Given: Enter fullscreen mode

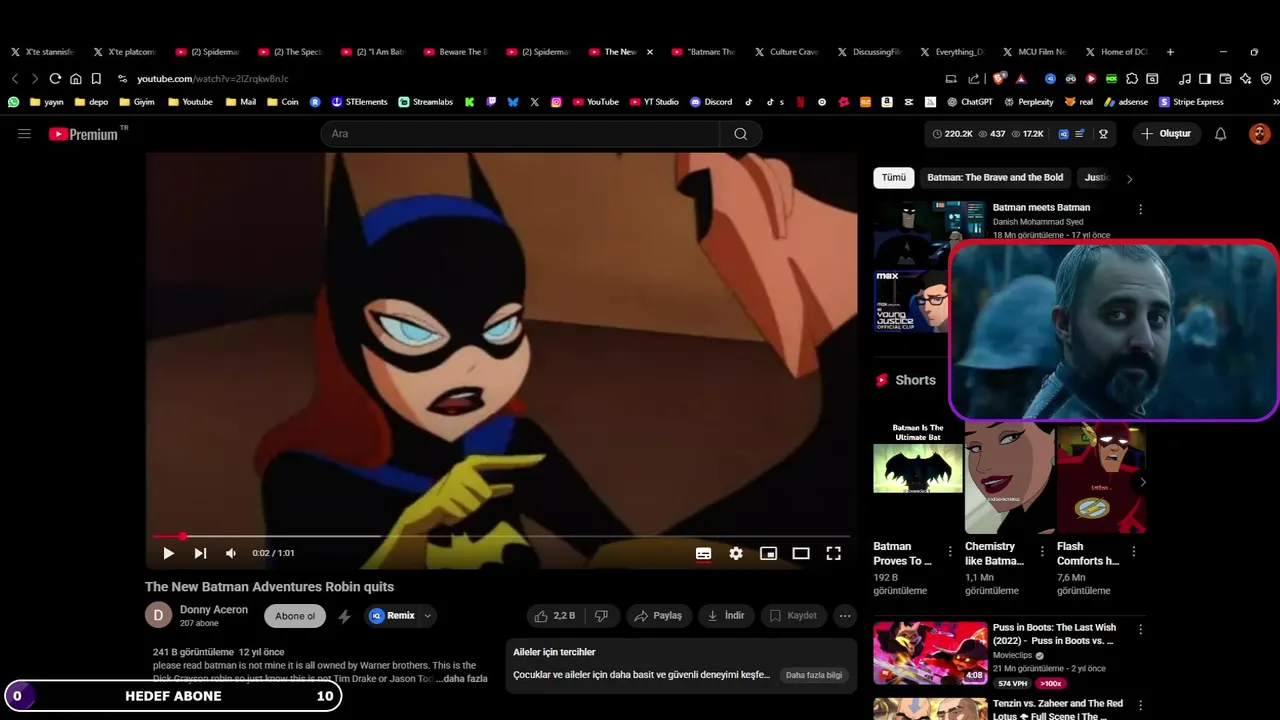Looking at the screenshot, I should (x=833, y=553).
